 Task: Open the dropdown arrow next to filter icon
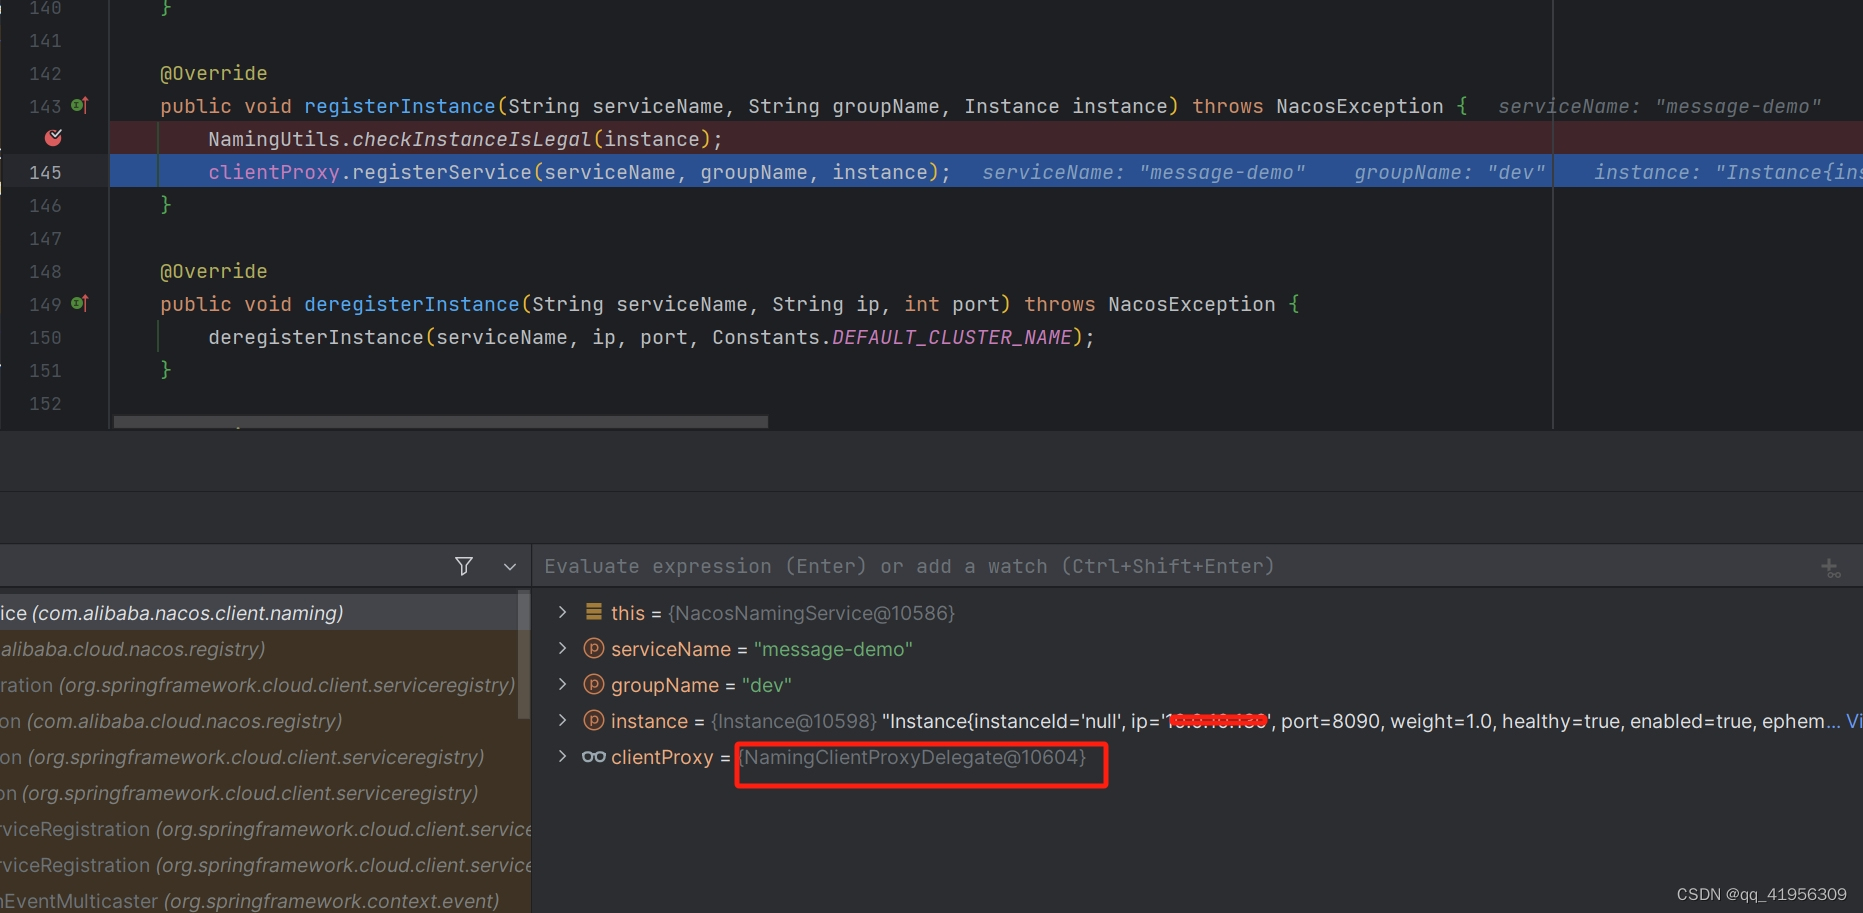[510, 567]
